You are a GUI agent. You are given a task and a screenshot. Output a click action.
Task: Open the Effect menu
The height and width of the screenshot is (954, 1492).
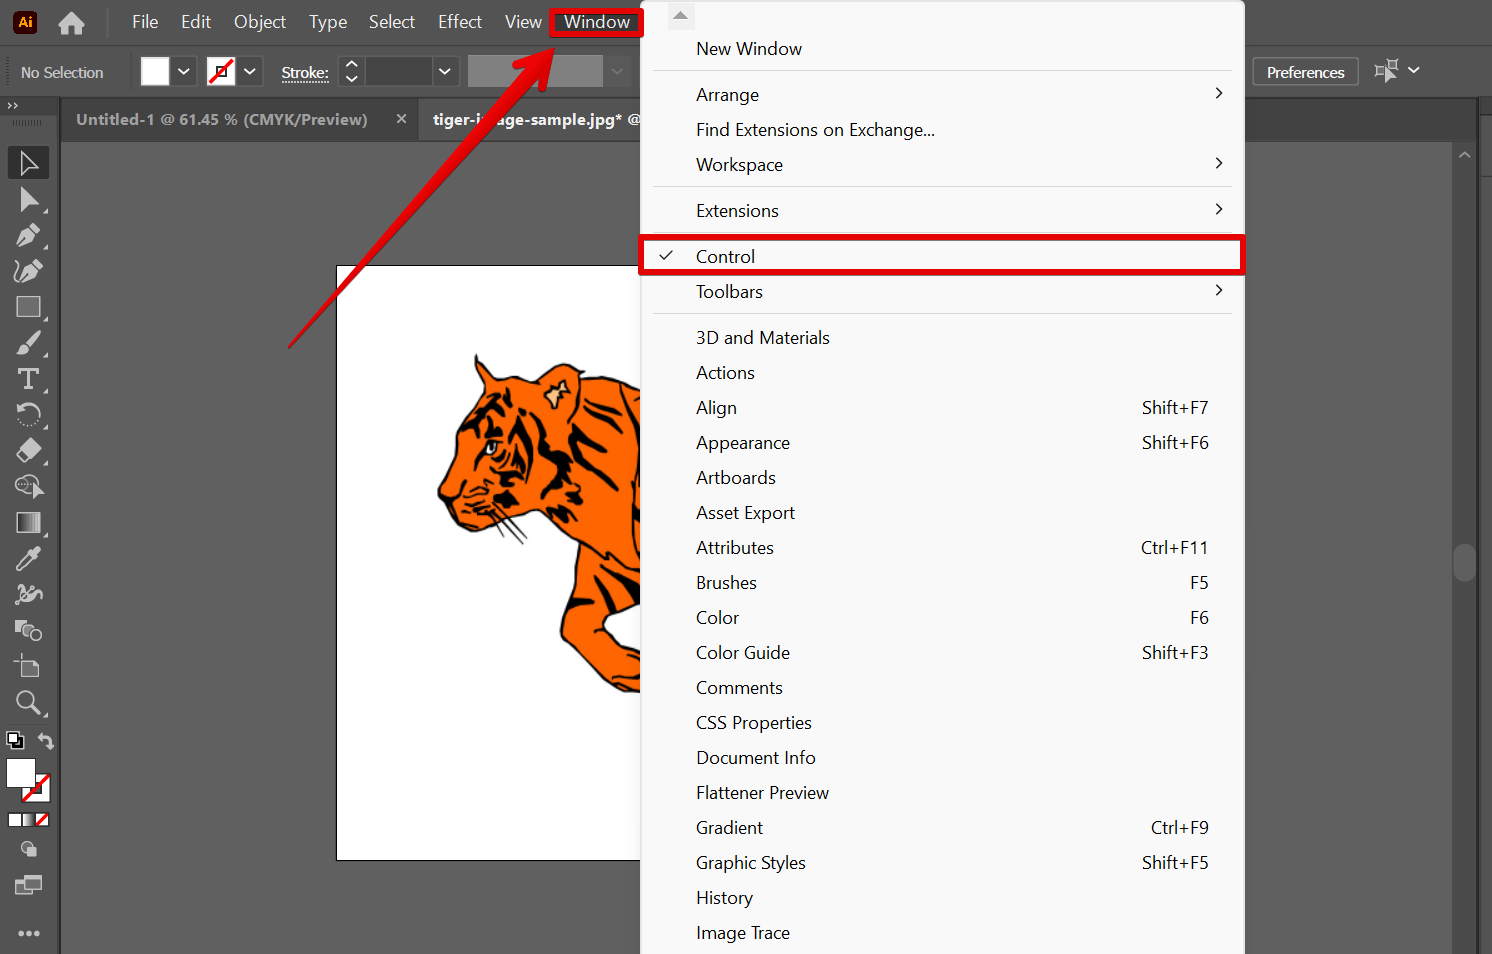point(459,21)
